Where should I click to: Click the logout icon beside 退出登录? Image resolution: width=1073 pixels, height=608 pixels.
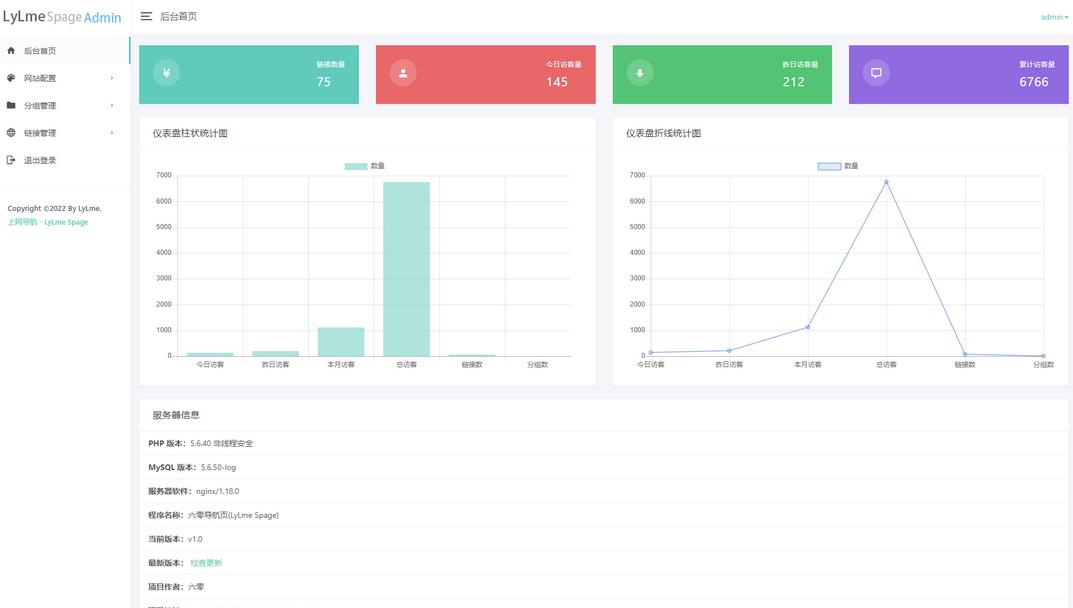coord(11,160)
